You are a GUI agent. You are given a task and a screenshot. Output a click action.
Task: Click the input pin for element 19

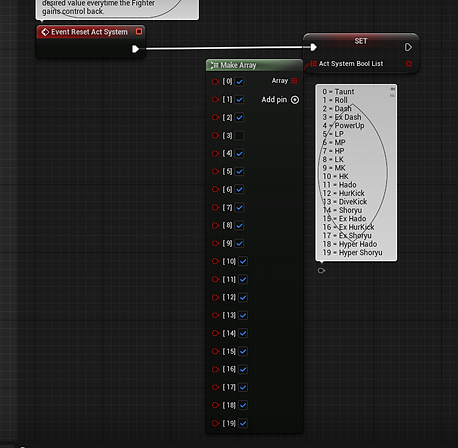pyautogui.click(x=215, y=423)
